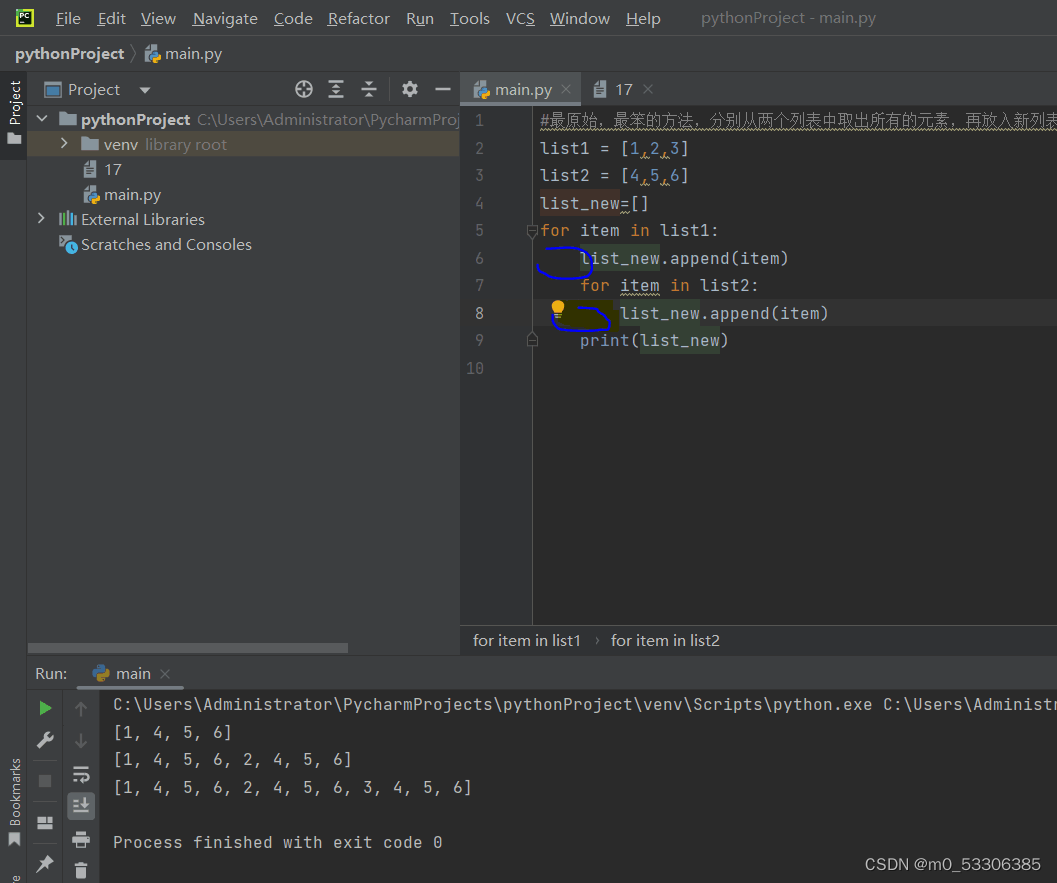Toggle Soft-Wrap in run console
This screenshot has height=883, width=1057.
point(81,774)
